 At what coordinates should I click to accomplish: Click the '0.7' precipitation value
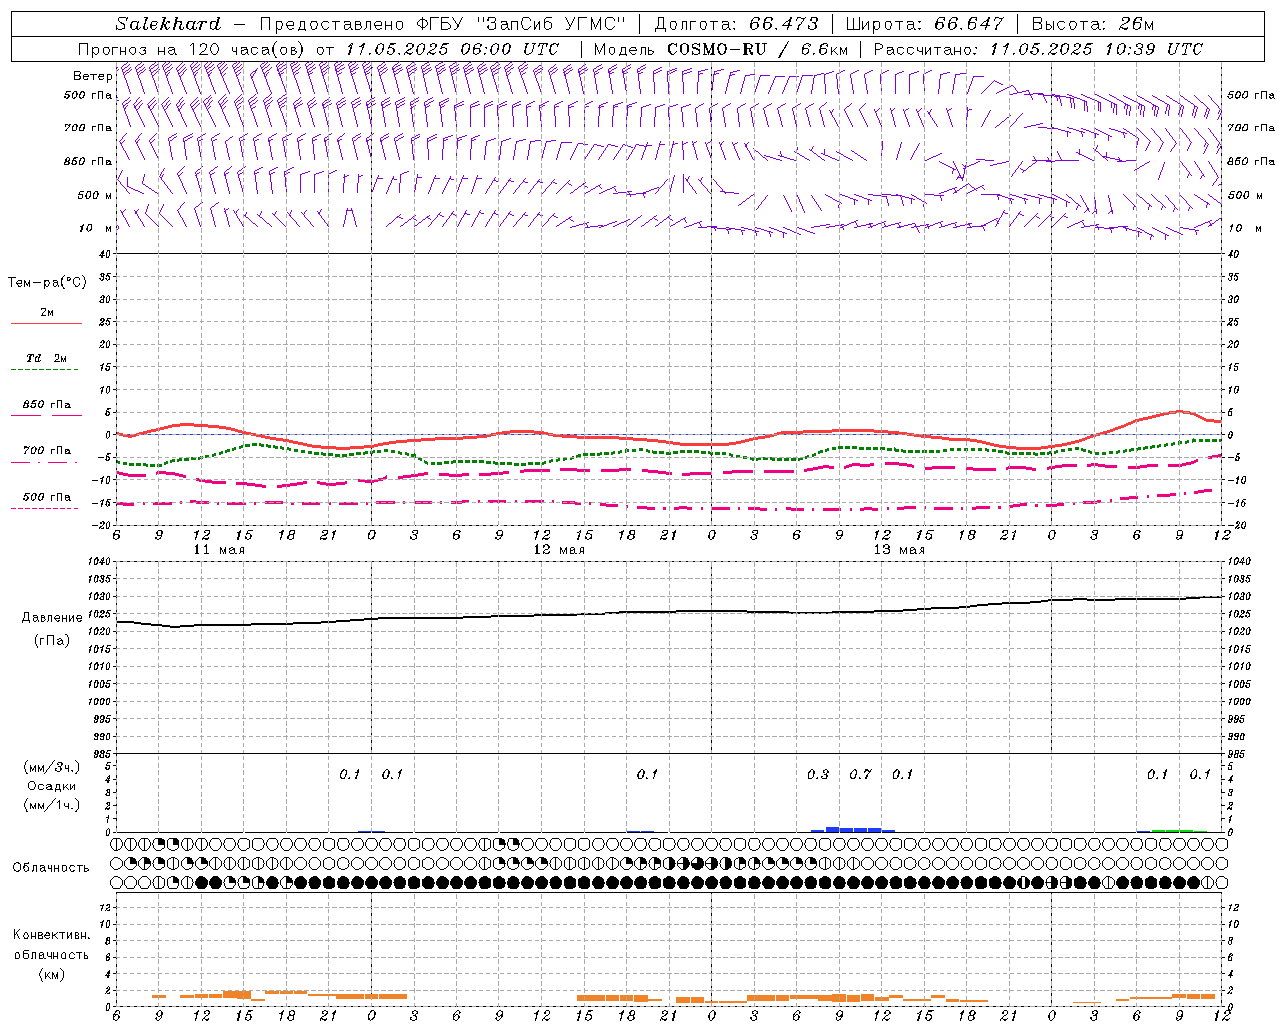click(x=860, y=774)
